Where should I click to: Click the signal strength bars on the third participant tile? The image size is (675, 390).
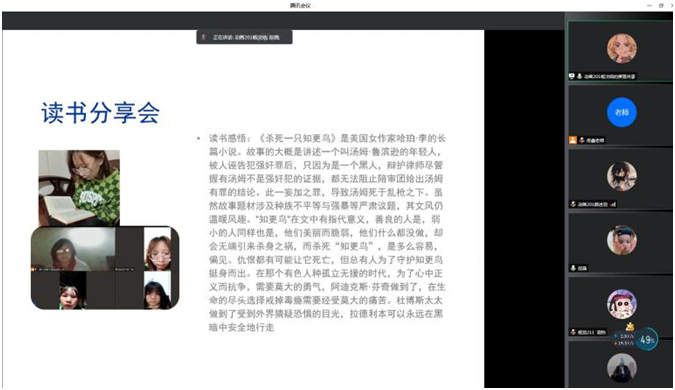[x=613, y=204]
